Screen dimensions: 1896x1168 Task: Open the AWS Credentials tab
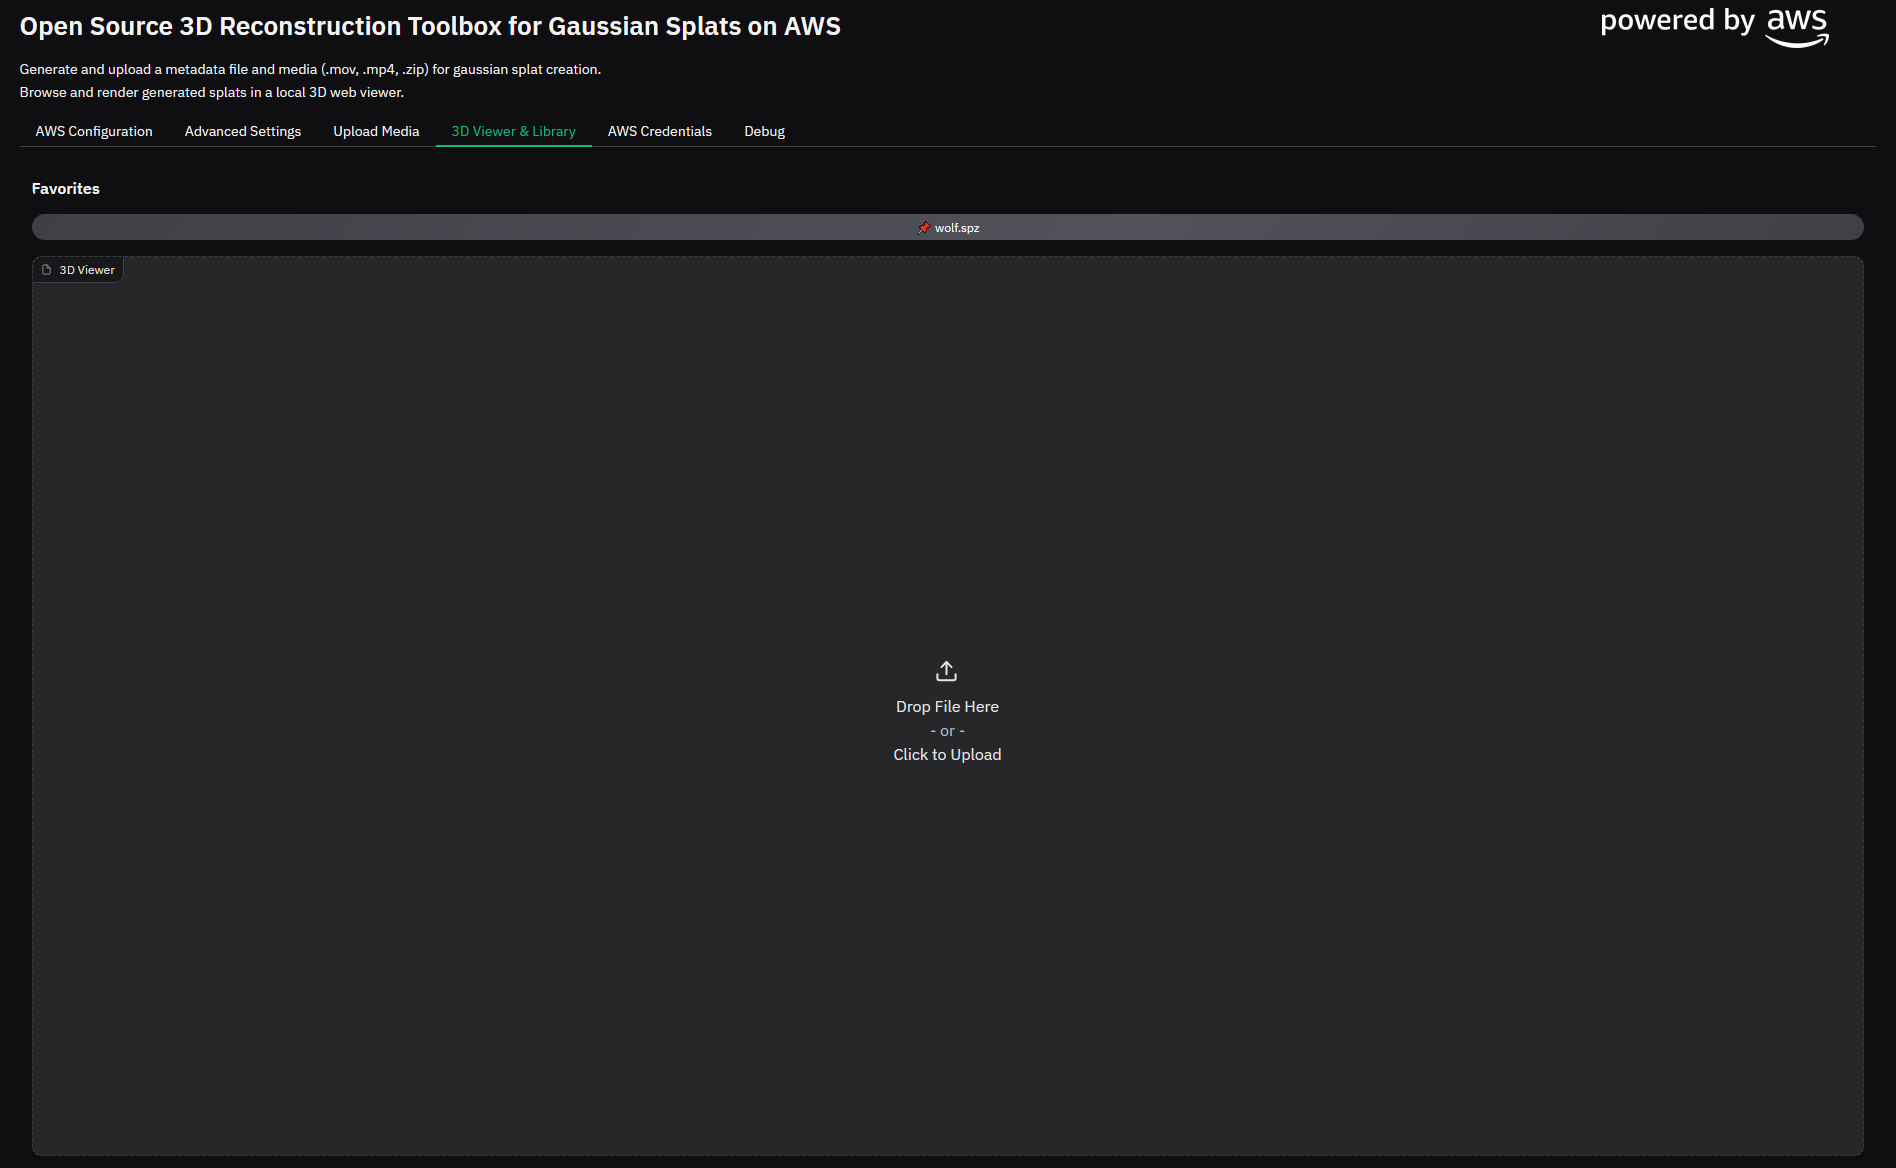[660, 131]
